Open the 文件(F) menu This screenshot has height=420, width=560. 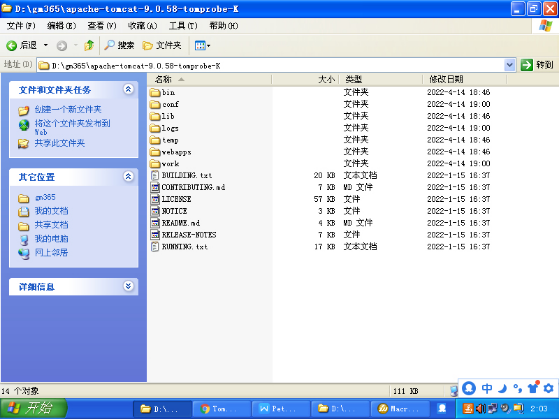pyautogui.click(x=21, y=26)
